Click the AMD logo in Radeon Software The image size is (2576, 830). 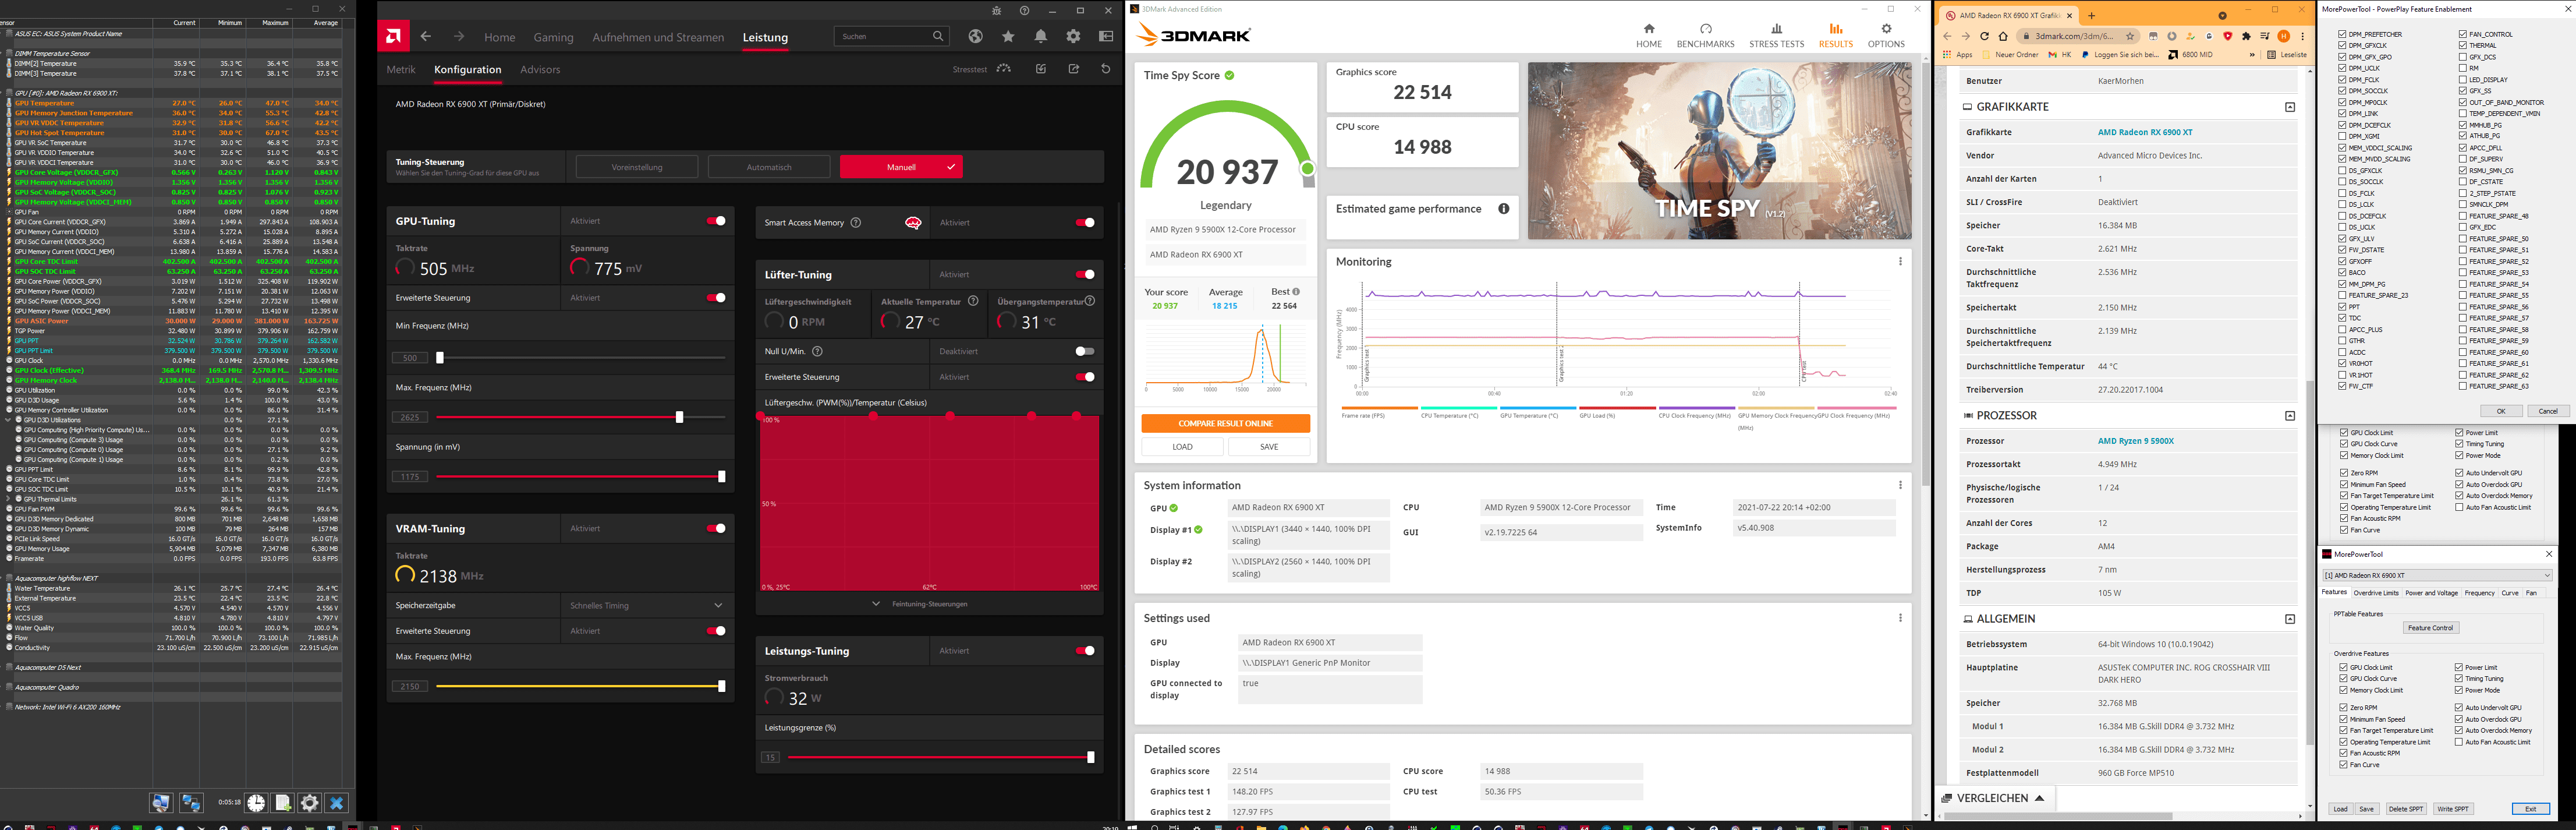click(x=393, y=37)
